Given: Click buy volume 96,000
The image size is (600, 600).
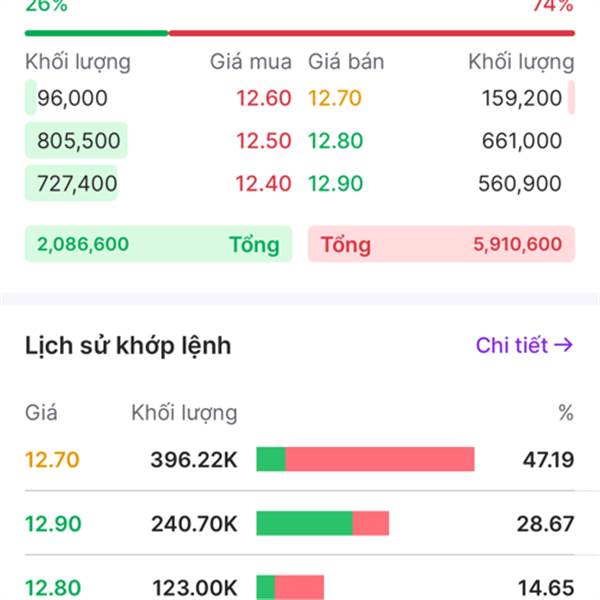Looking at the screenshot, I should [x=72, y=99].
